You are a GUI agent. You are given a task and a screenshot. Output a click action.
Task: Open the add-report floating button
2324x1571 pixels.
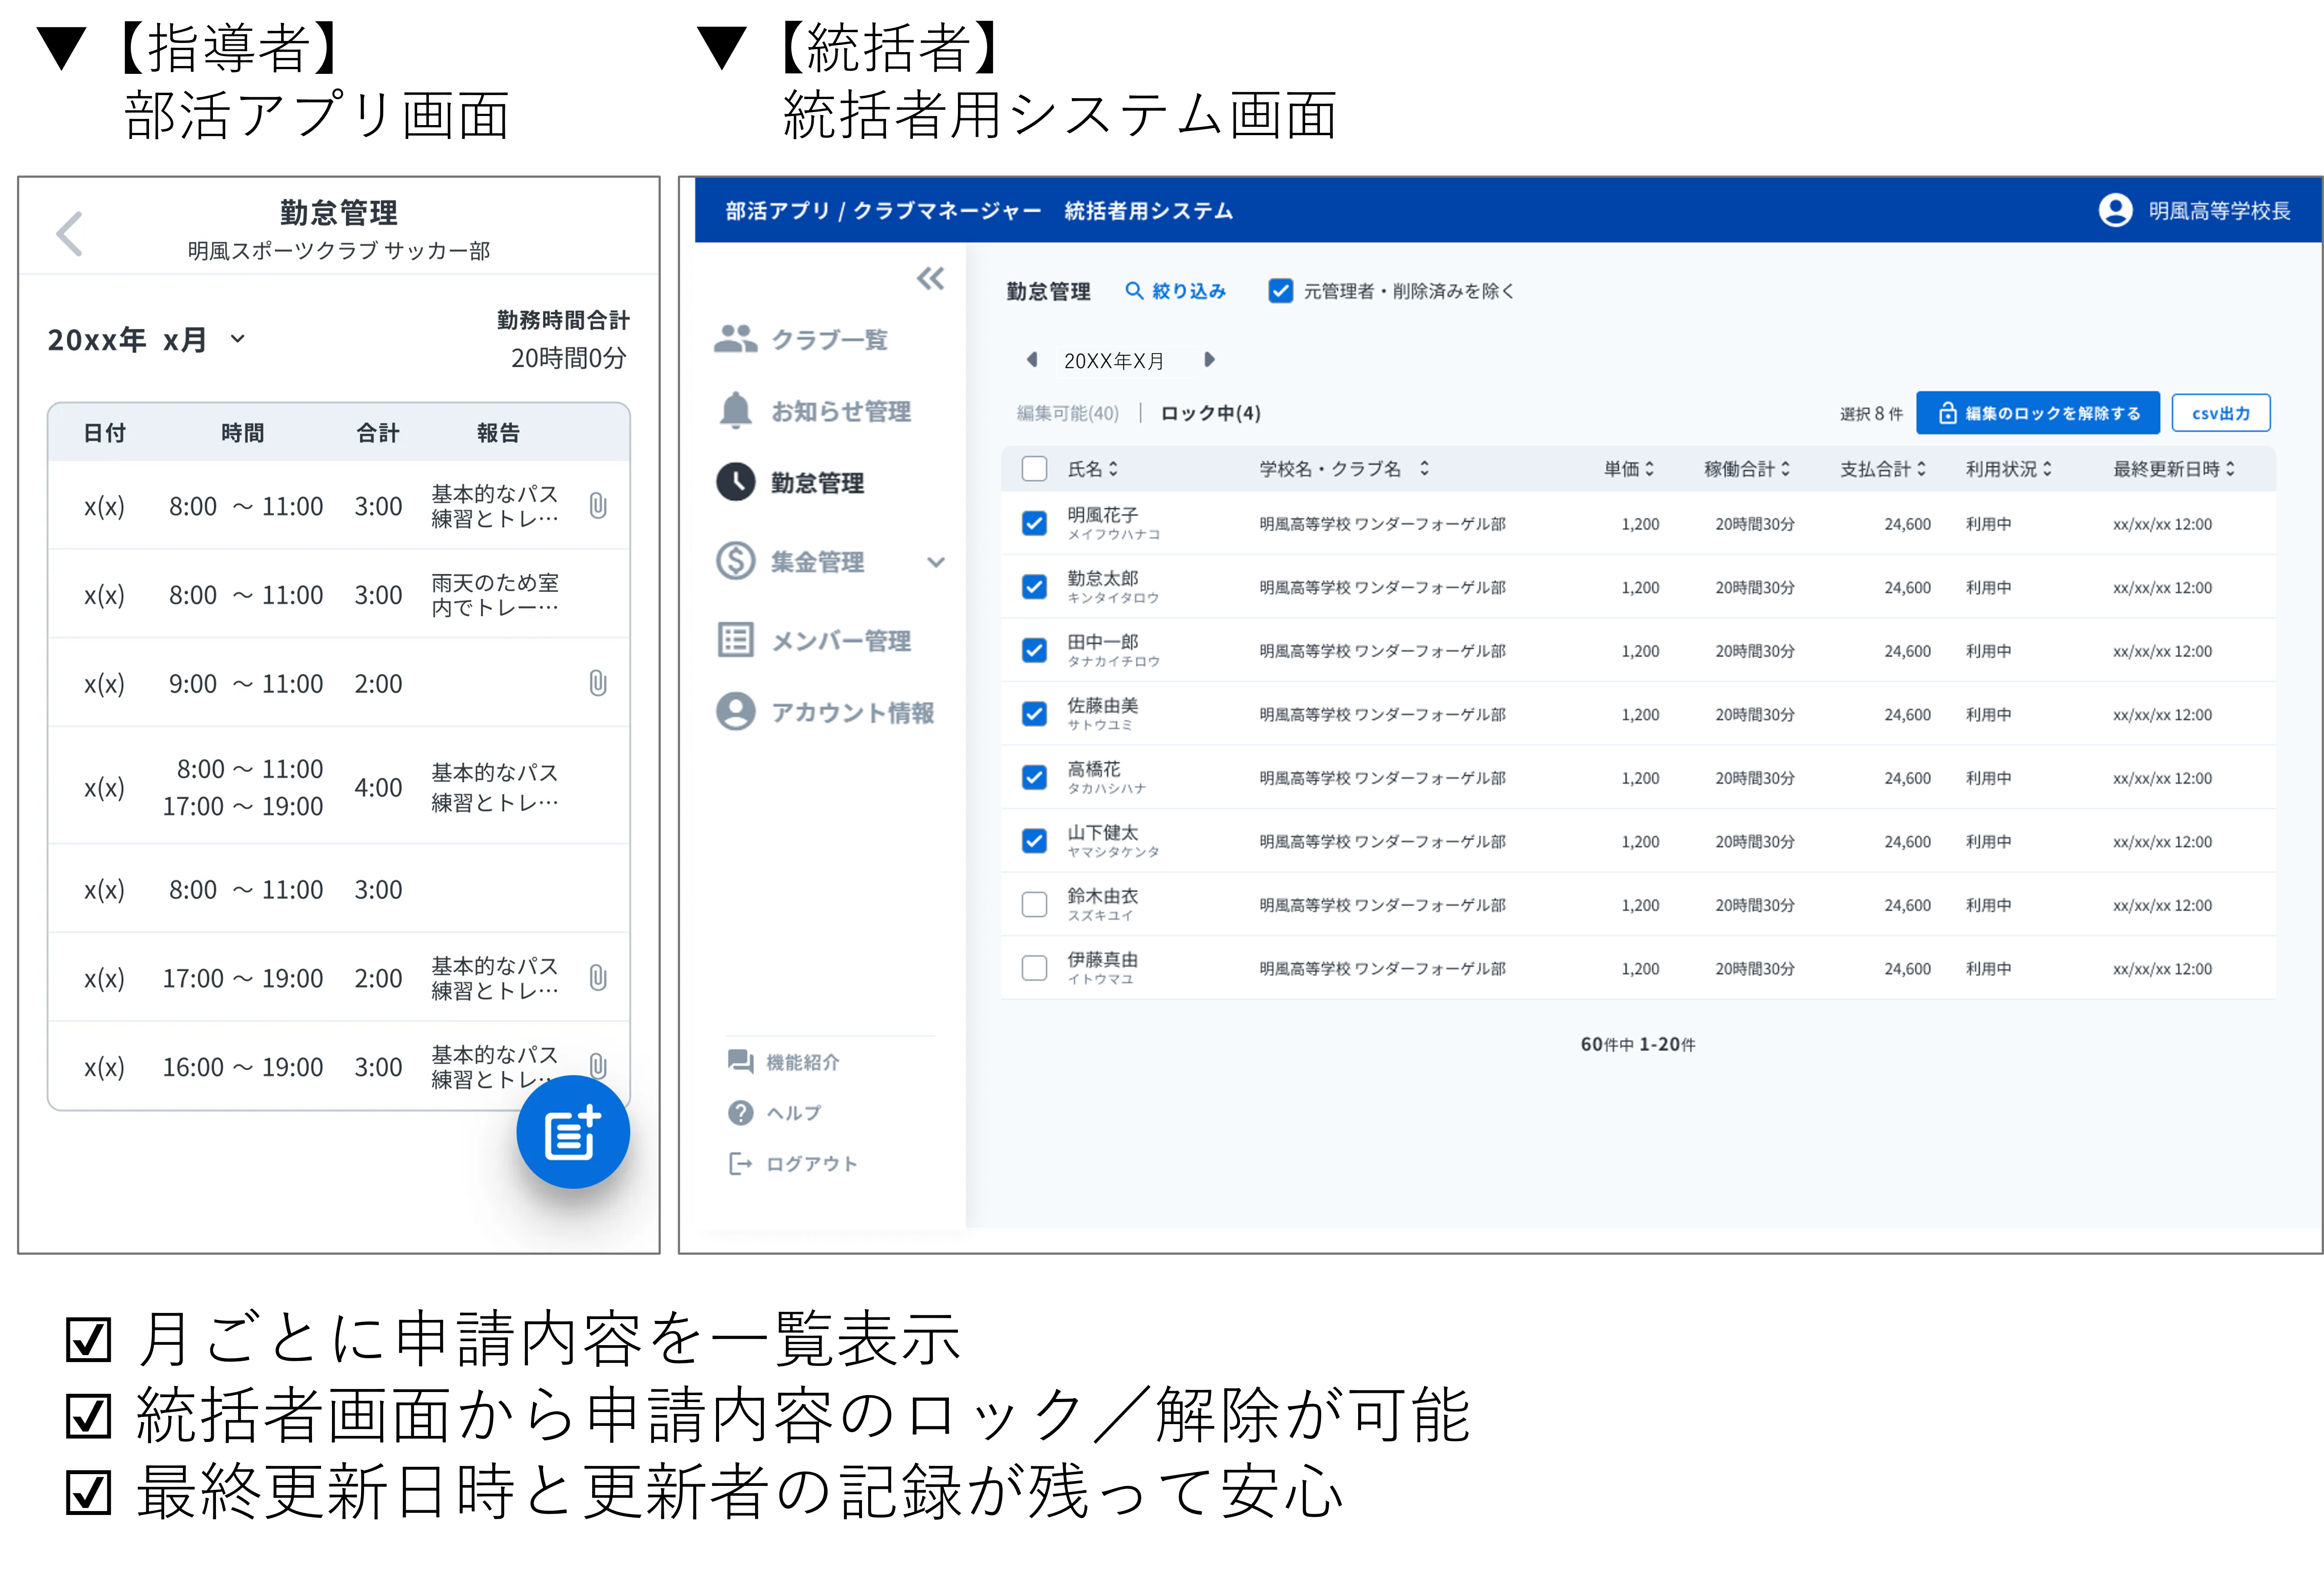pyautogui.click(x=573, y=1132)
